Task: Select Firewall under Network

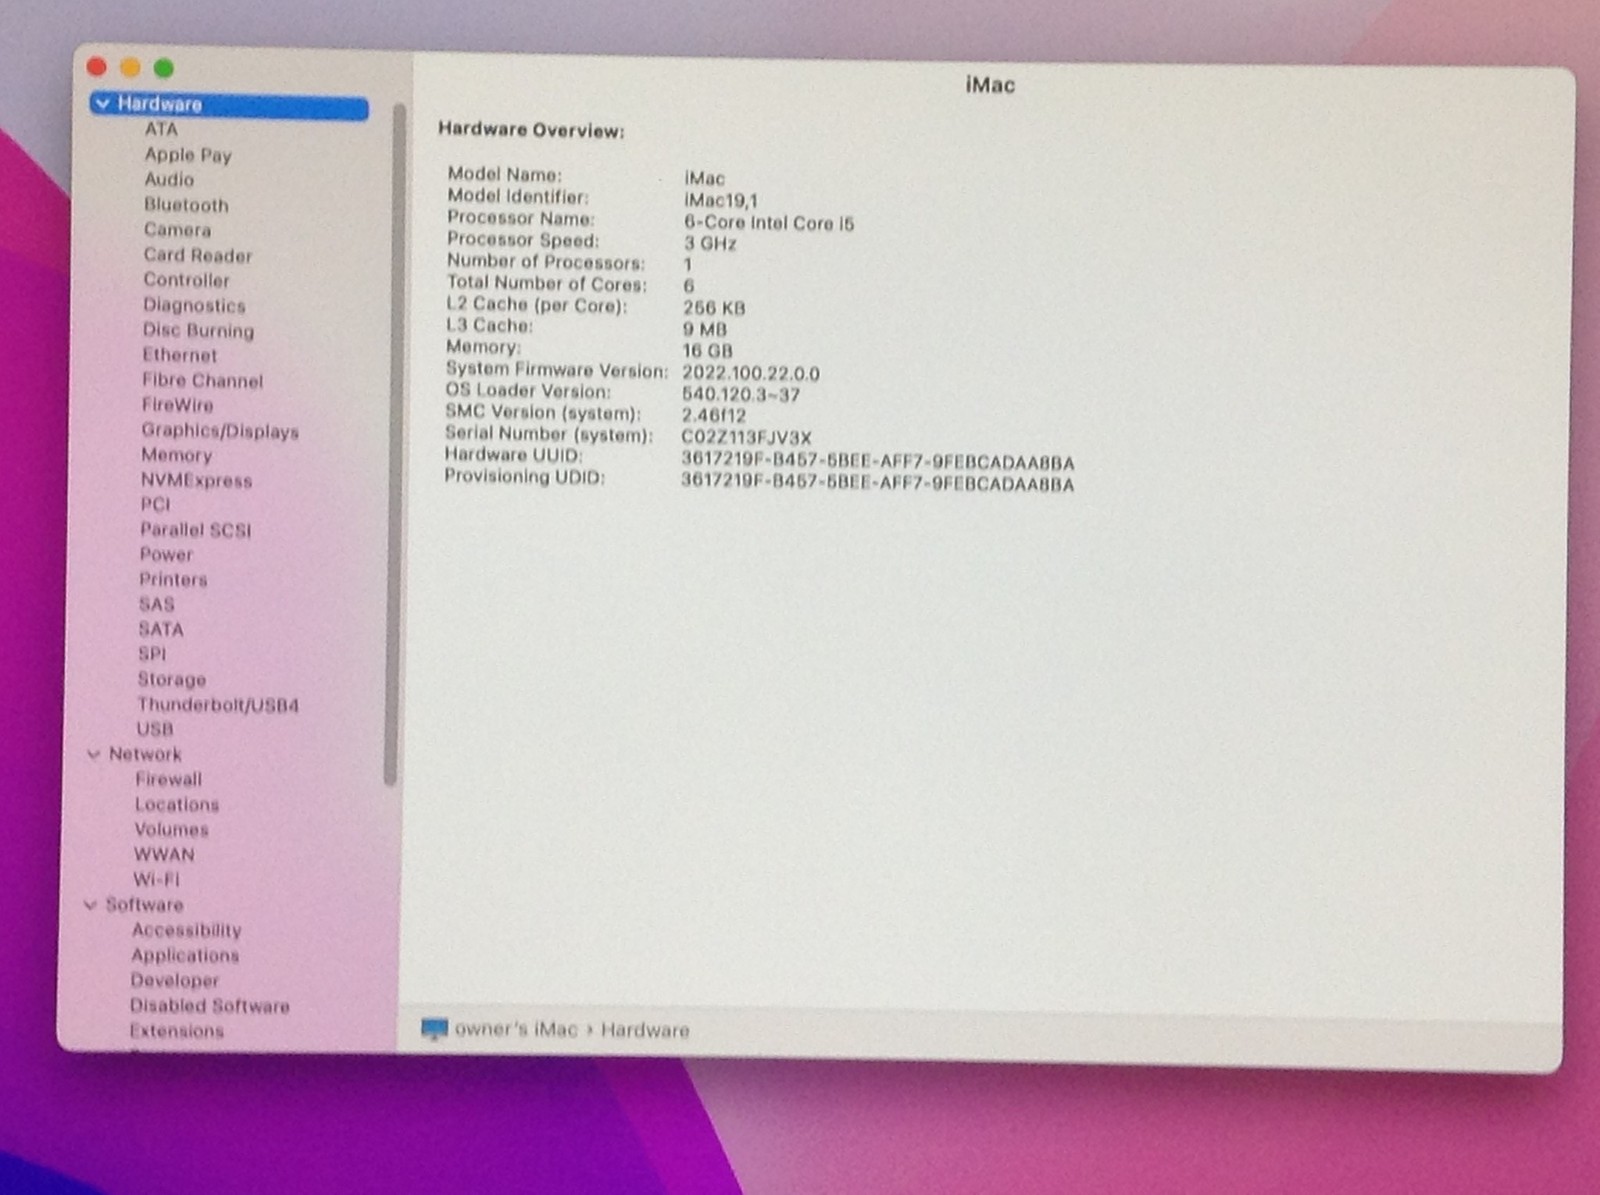Action: [169, 780]
